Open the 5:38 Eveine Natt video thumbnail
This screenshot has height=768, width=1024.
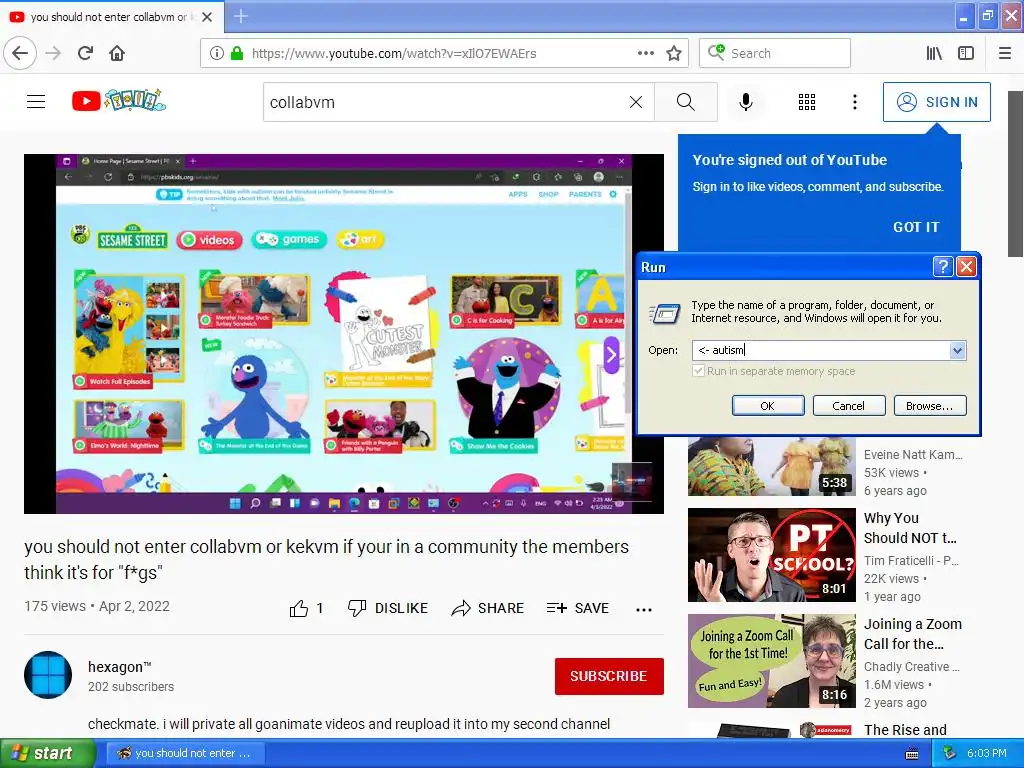(x=771, y=467)
